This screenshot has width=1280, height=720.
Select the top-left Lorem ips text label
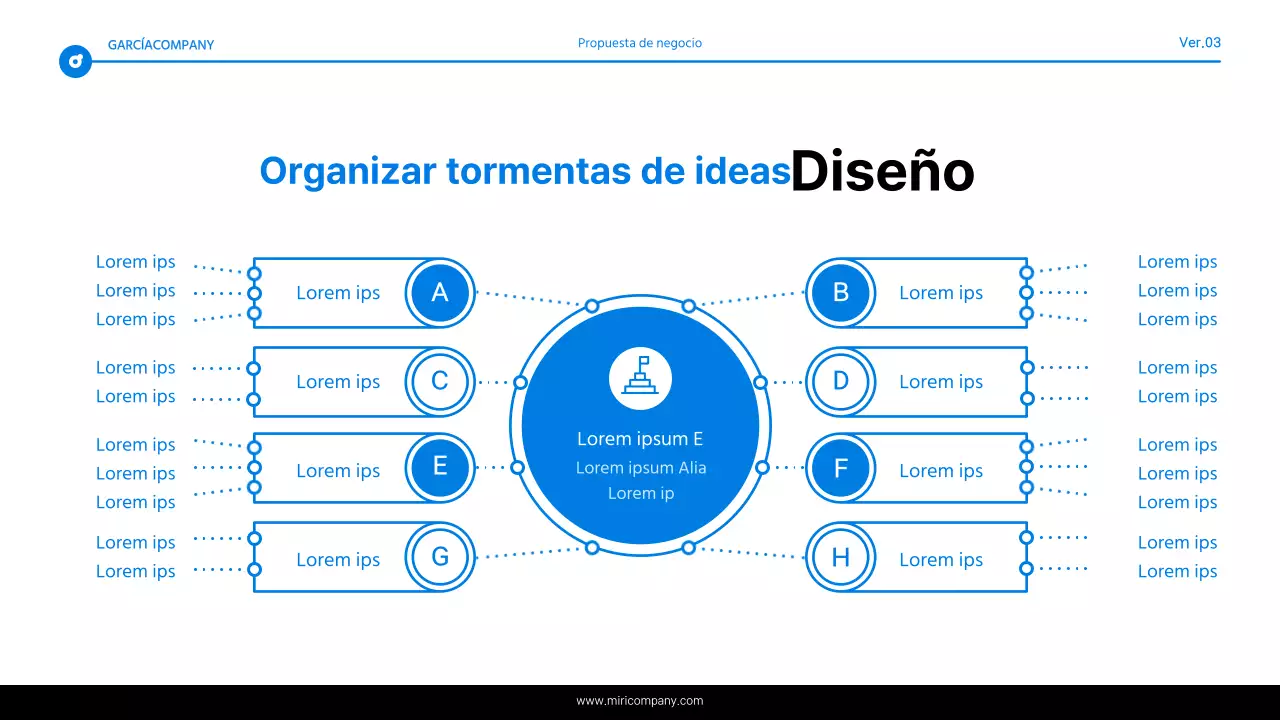pos(135,261)
